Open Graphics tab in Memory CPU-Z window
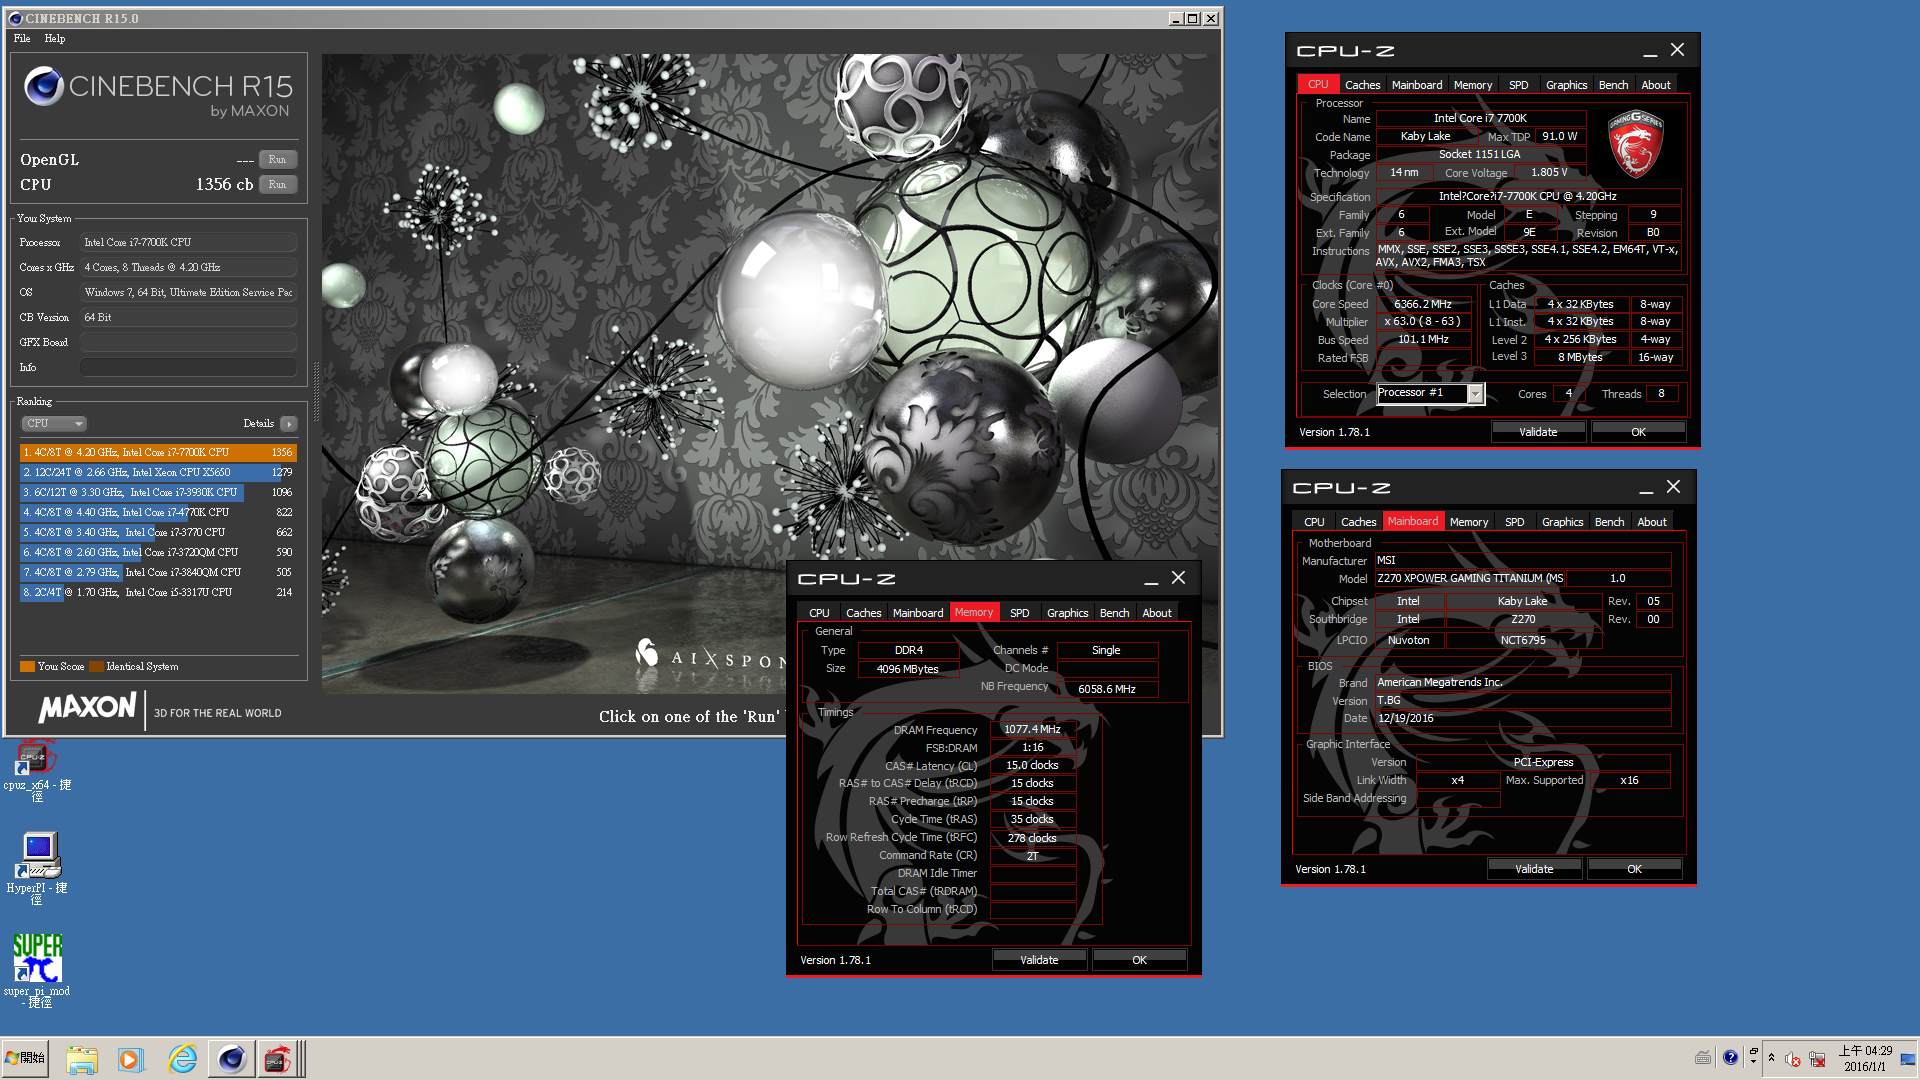The height and width of the screenshot is (1080, 1920). pyautogui.click(x=1067, y=613)
